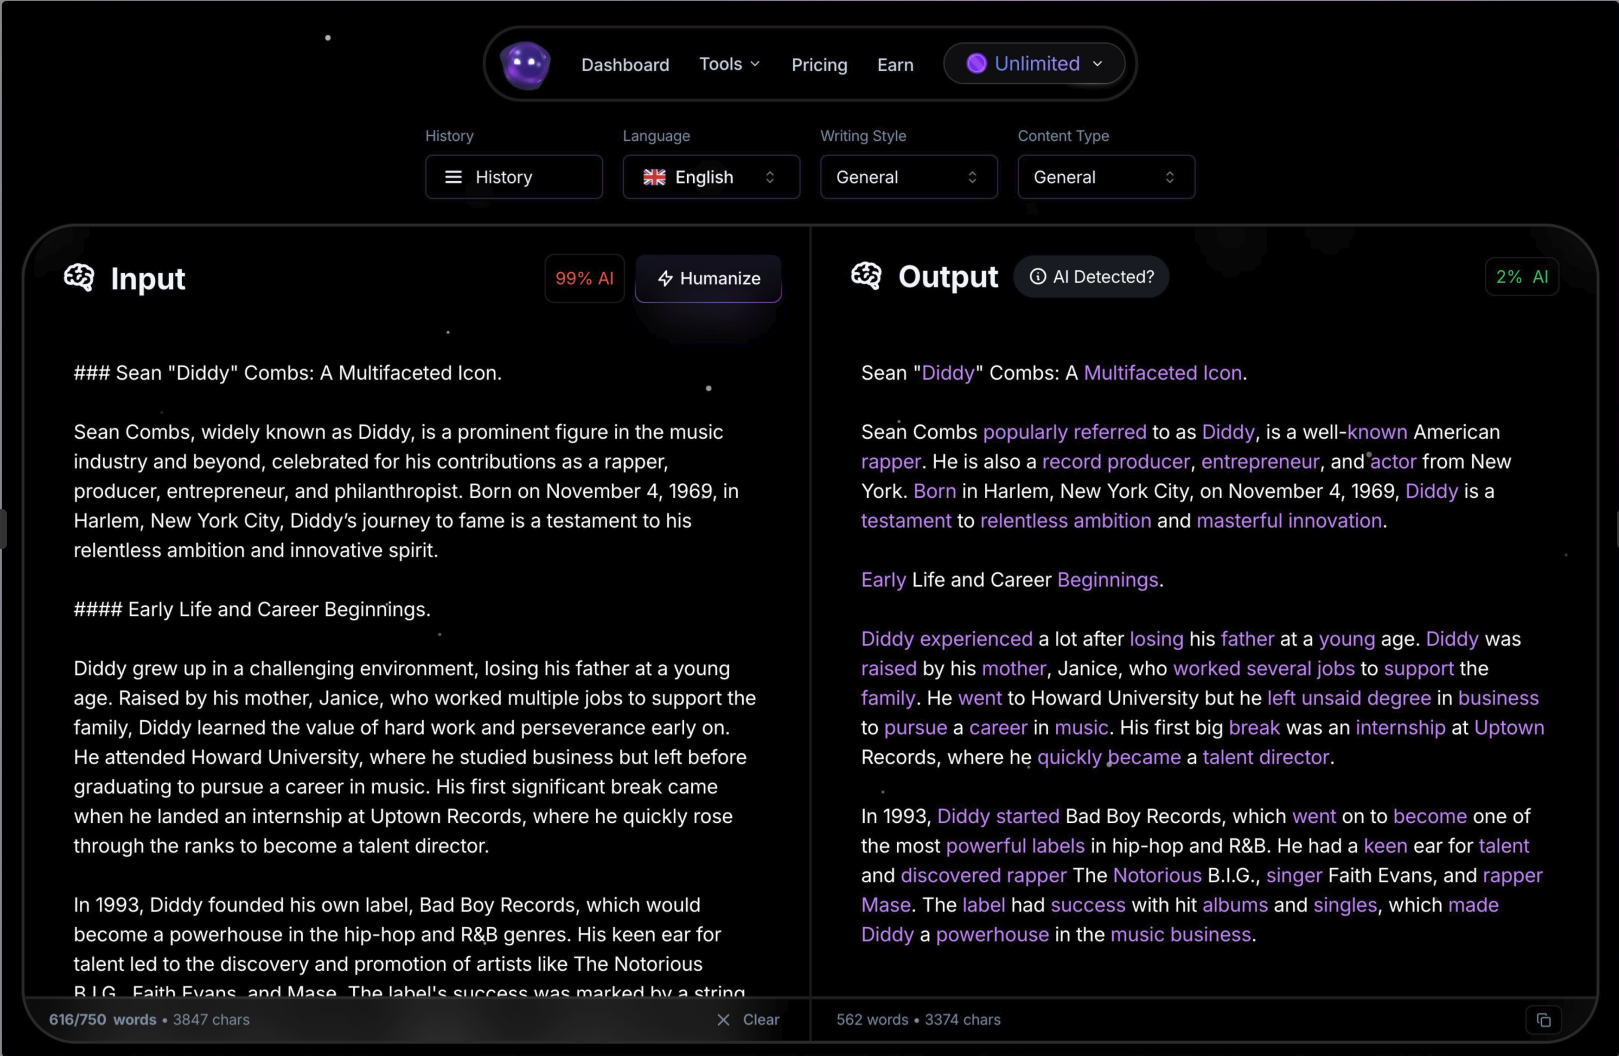Expand the Tools menu
Screen dimensions: 1619x1056
(729, 64)
